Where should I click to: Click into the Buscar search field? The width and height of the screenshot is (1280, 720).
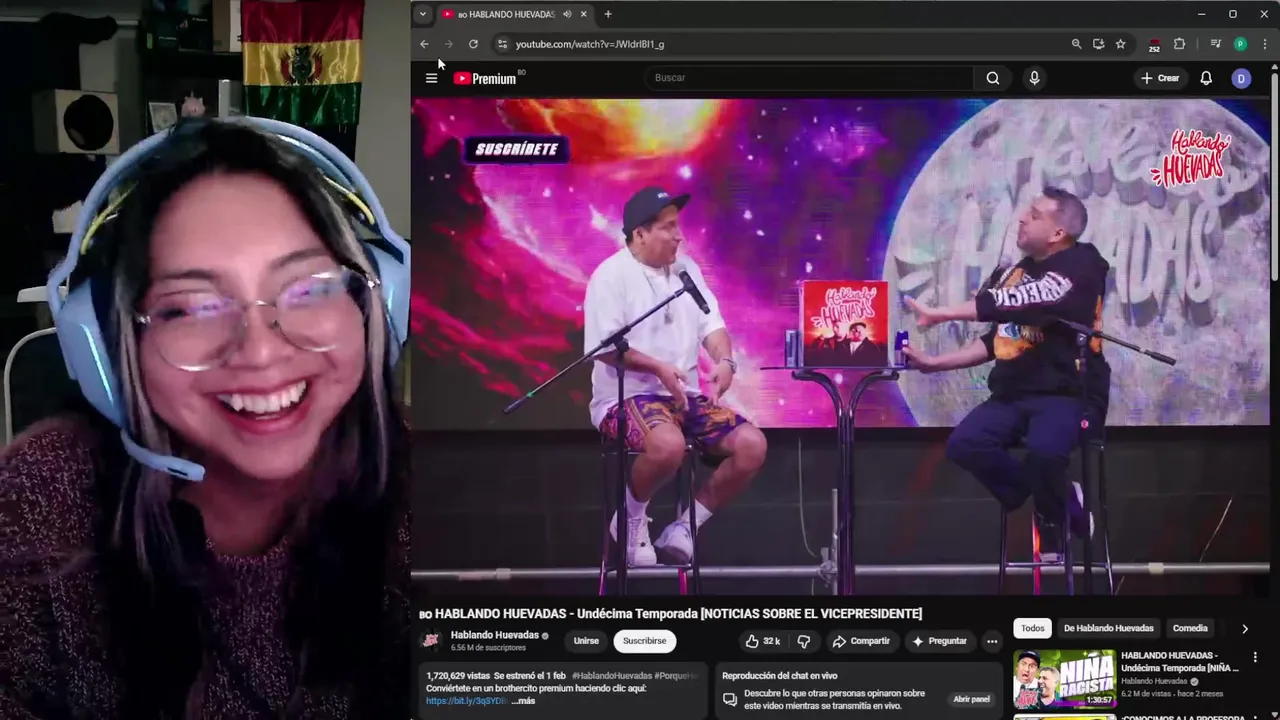810,78
